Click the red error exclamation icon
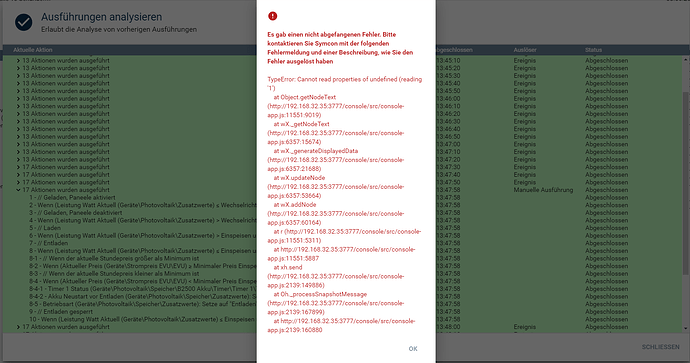 272,16
